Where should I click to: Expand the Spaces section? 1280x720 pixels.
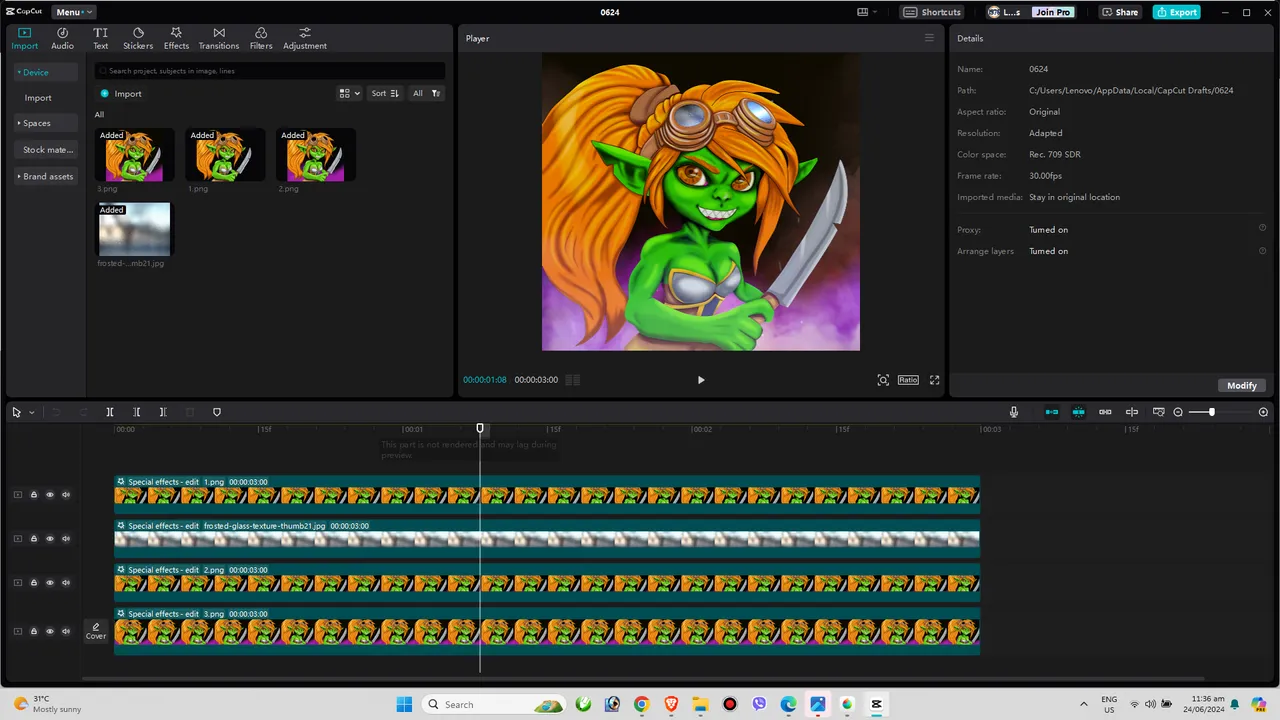tap(46, 123)
